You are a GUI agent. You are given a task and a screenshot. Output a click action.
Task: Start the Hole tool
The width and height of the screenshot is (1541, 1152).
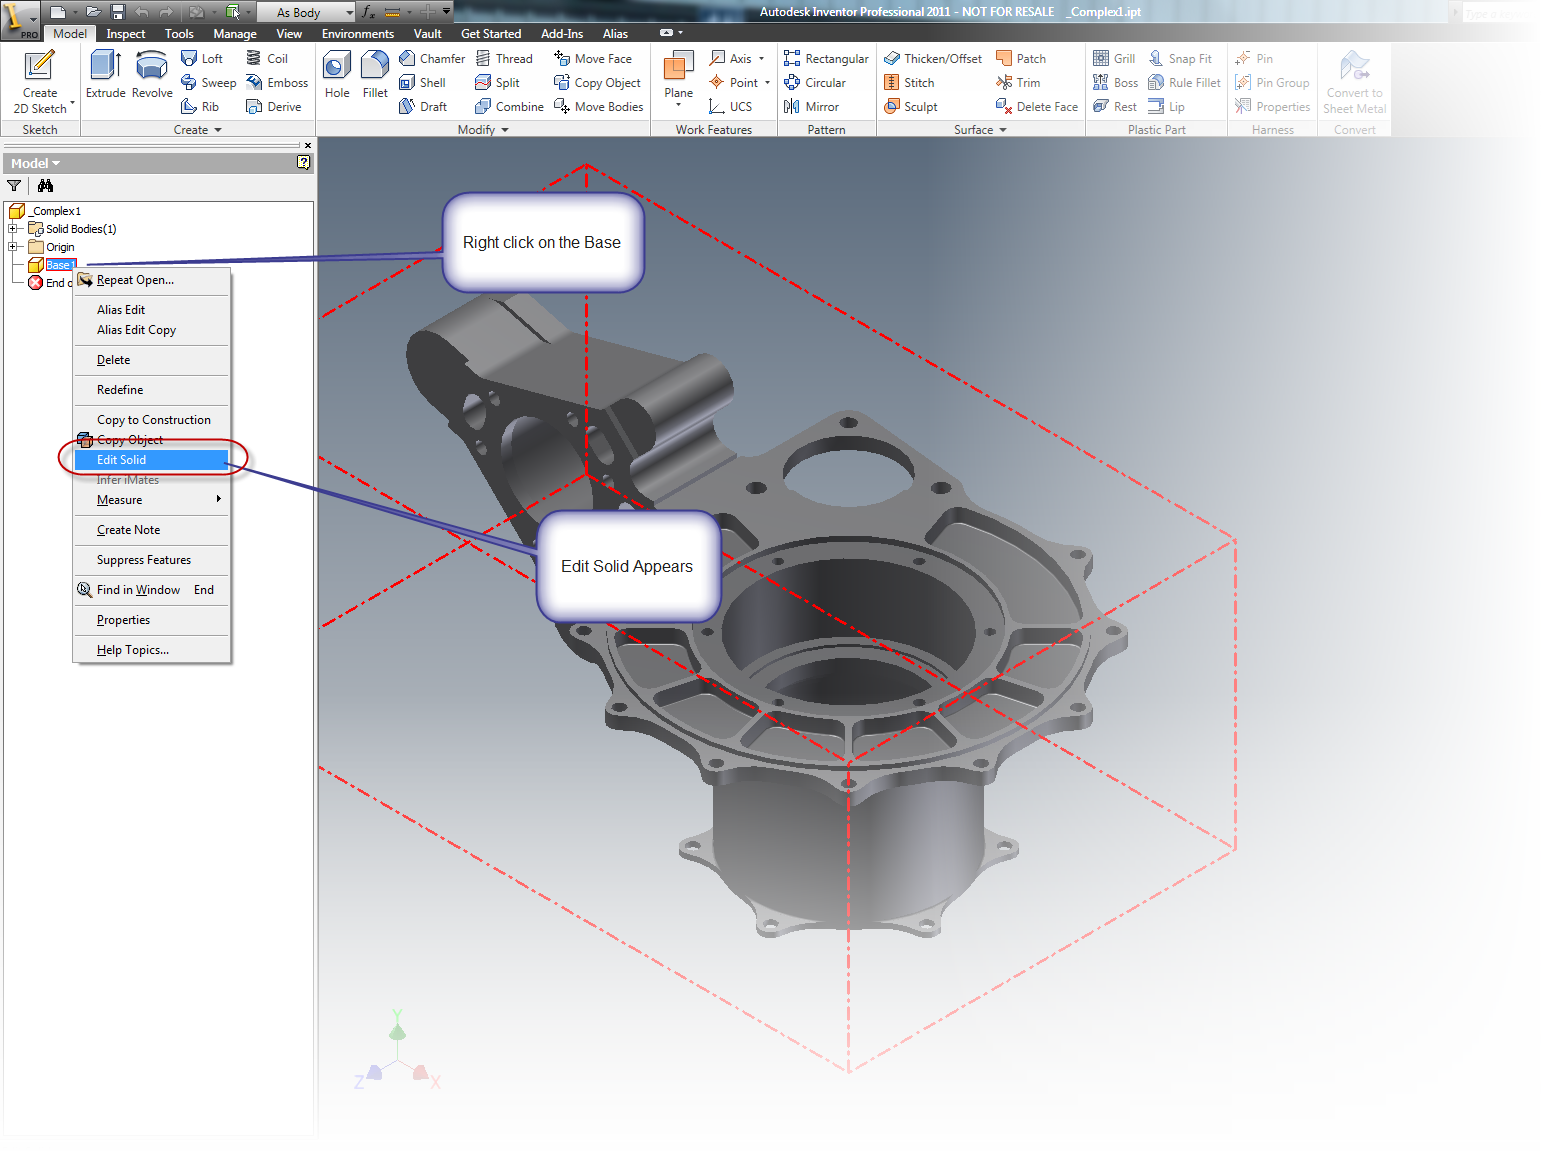pyautogui.click(x=337, y=75)
